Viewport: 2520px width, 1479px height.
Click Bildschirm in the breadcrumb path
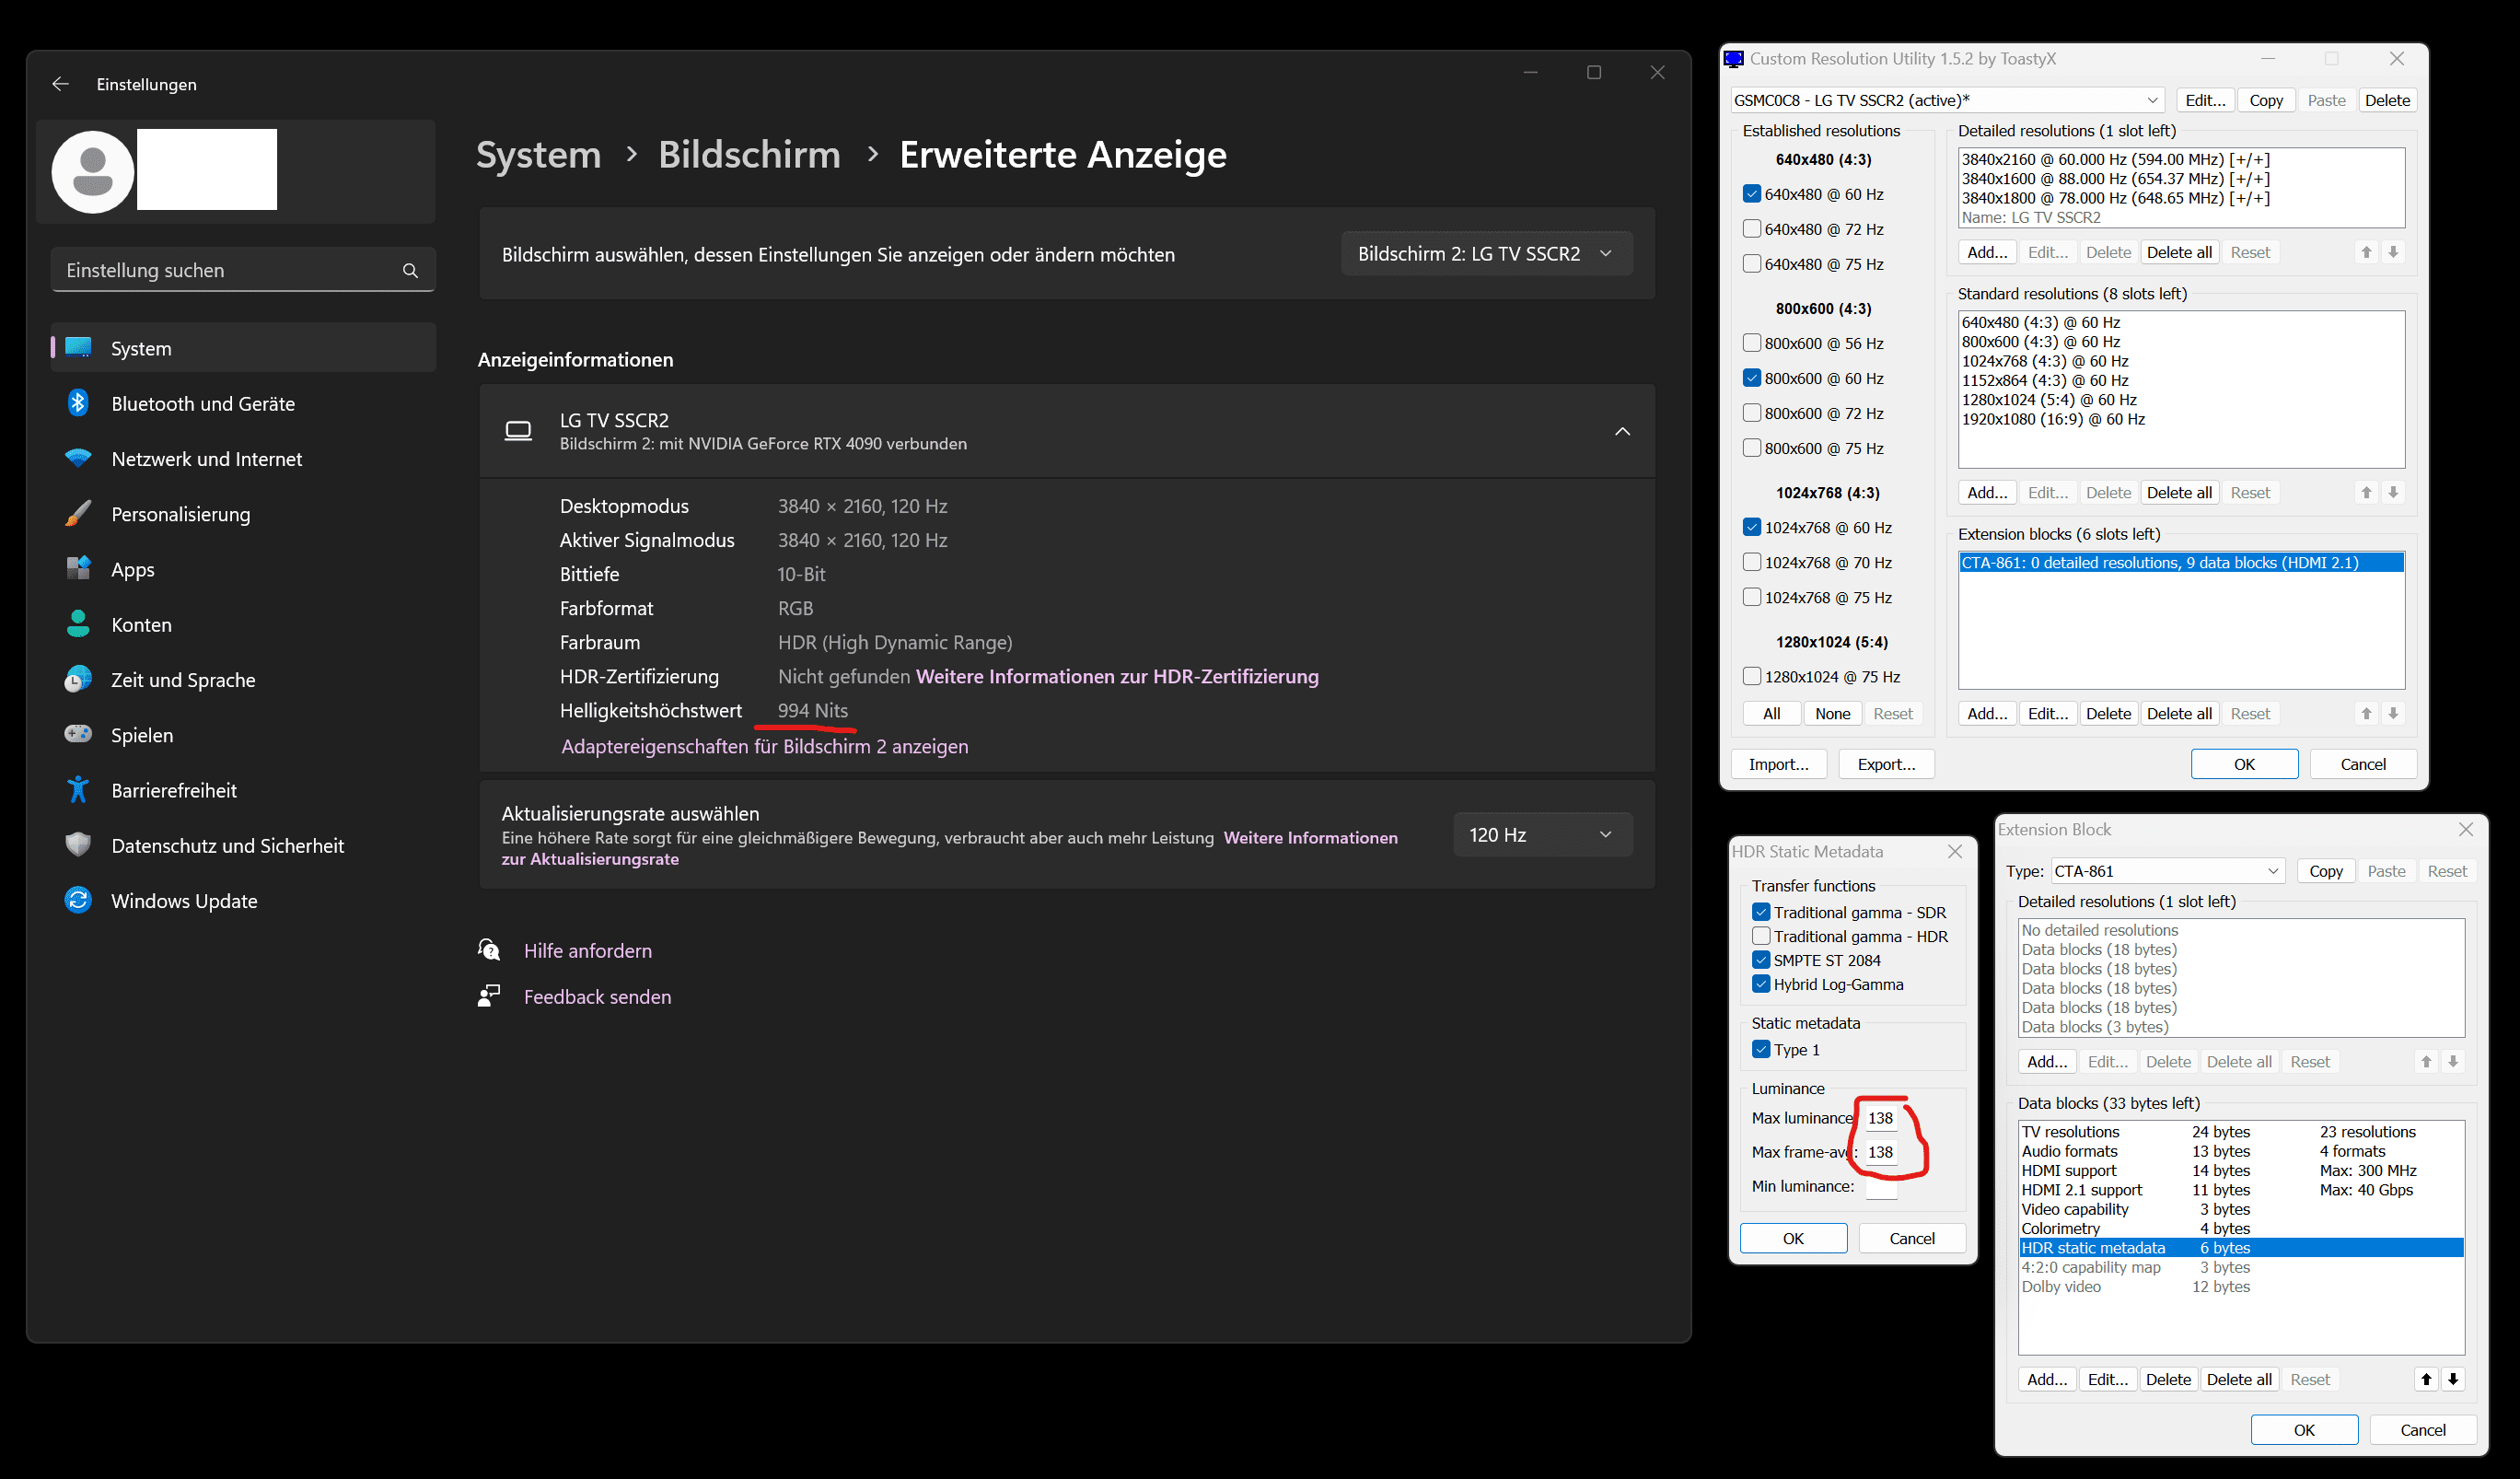tap(749, 154)
